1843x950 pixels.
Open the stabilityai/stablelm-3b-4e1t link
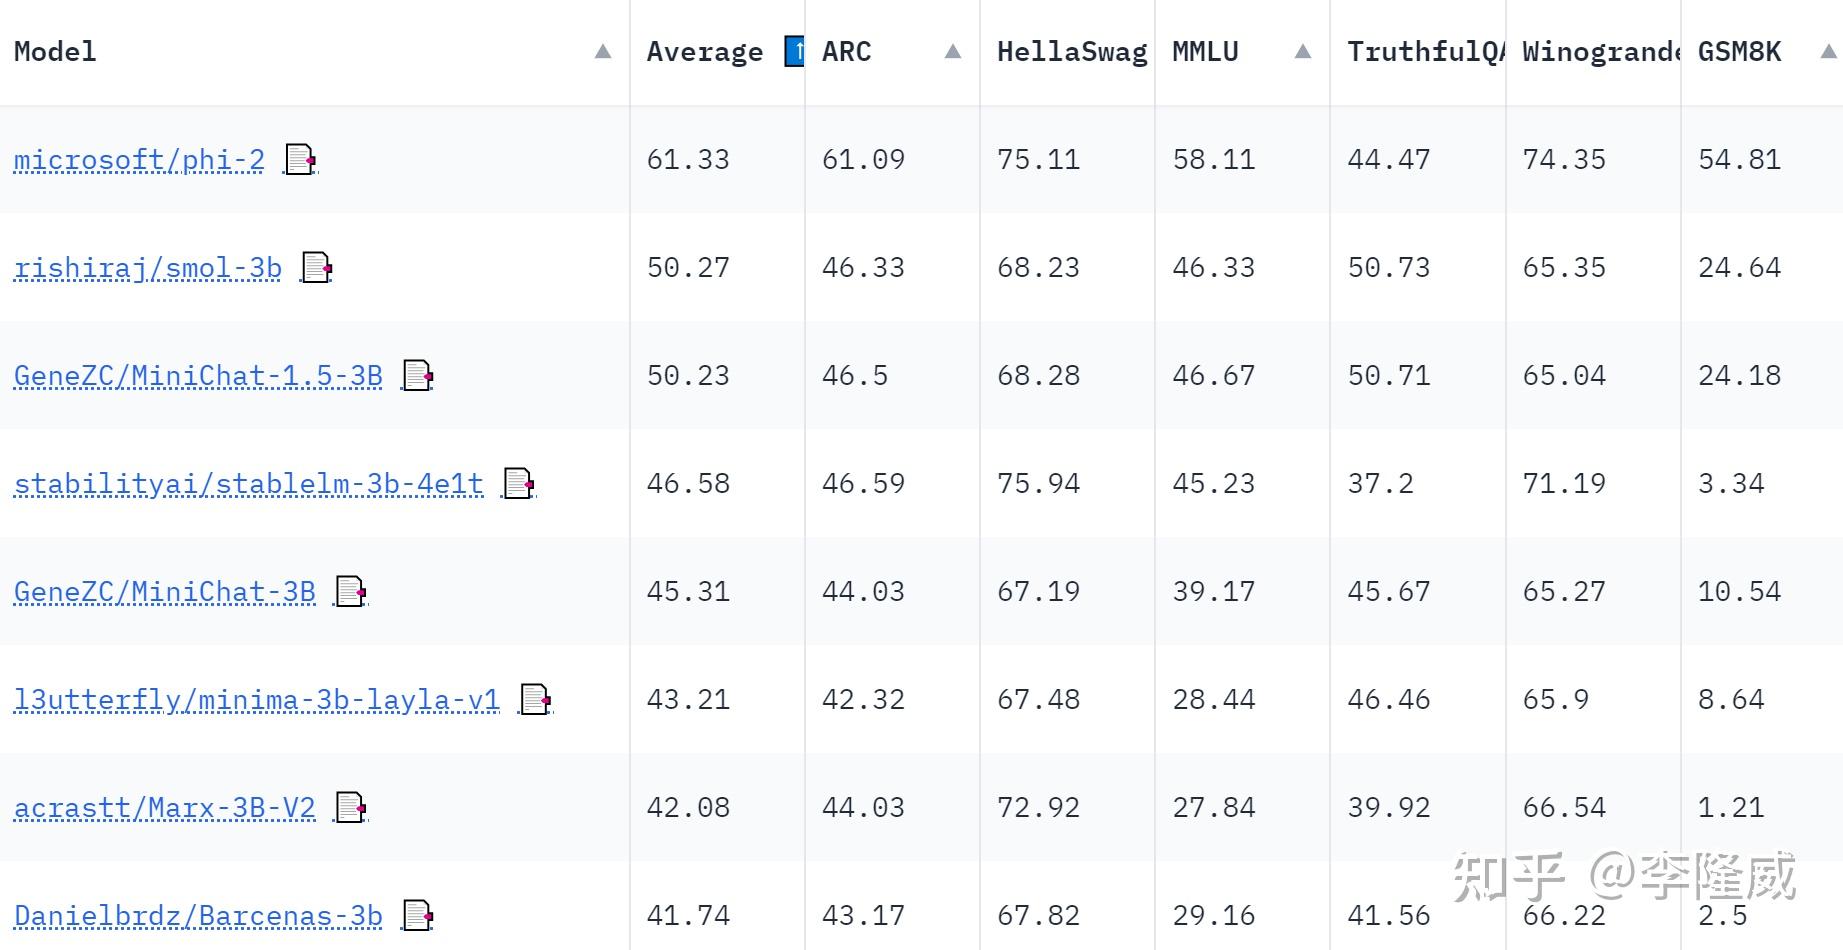[x=248, y=484]
